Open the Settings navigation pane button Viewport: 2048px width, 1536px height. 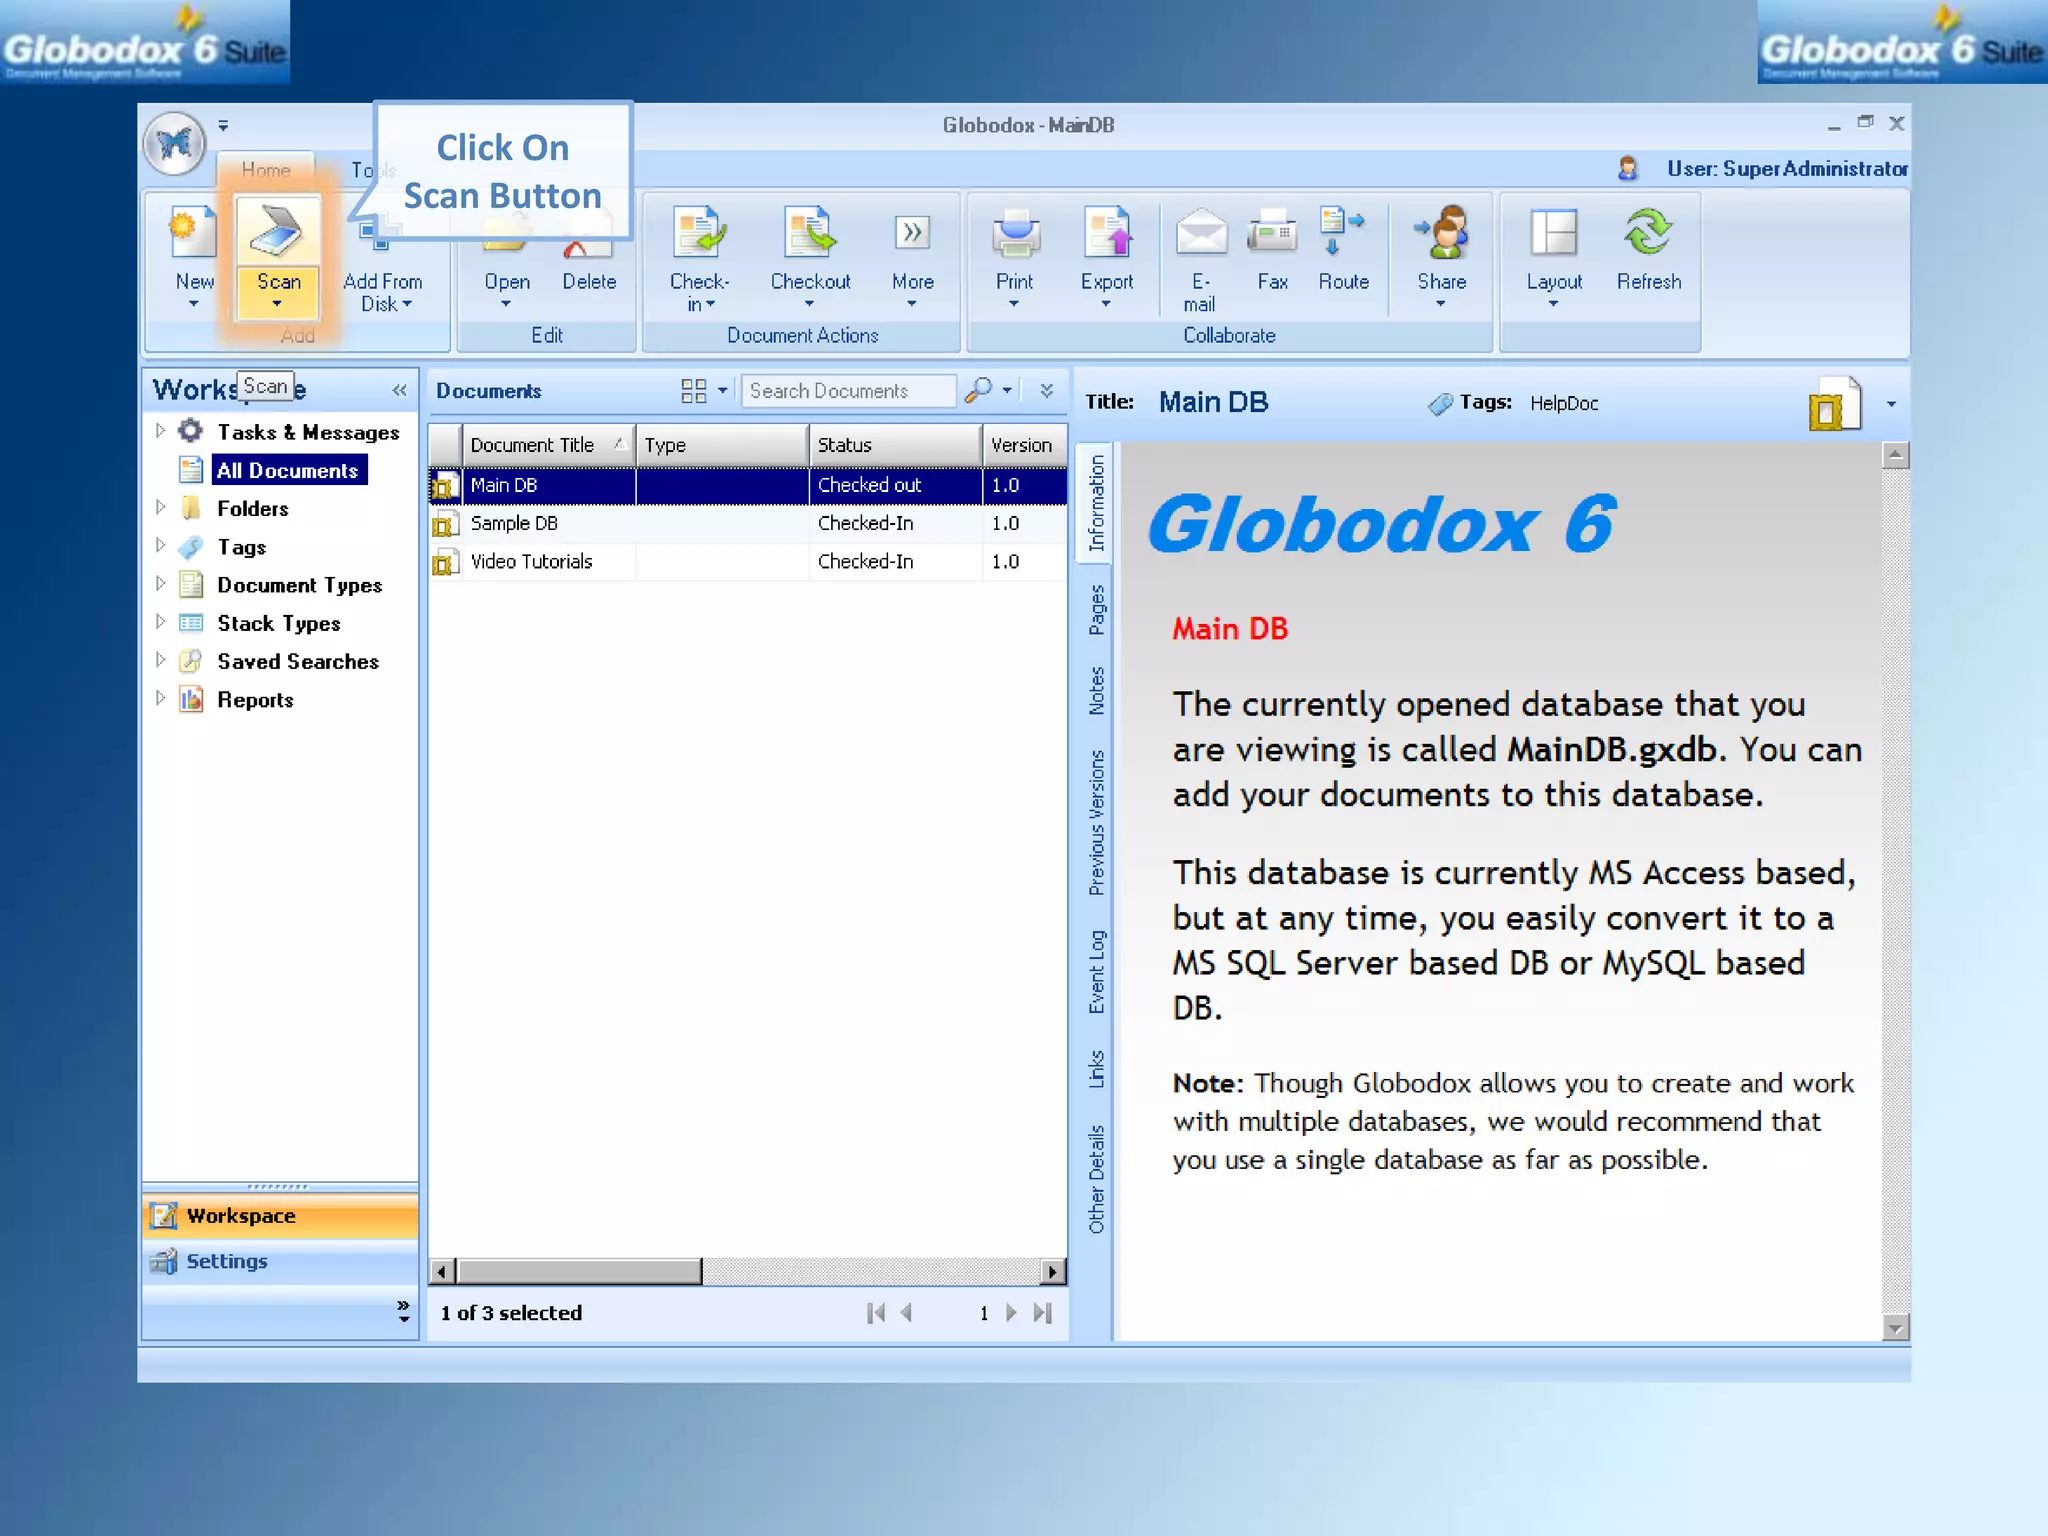pyautogui.click(x=226, y=1261)
